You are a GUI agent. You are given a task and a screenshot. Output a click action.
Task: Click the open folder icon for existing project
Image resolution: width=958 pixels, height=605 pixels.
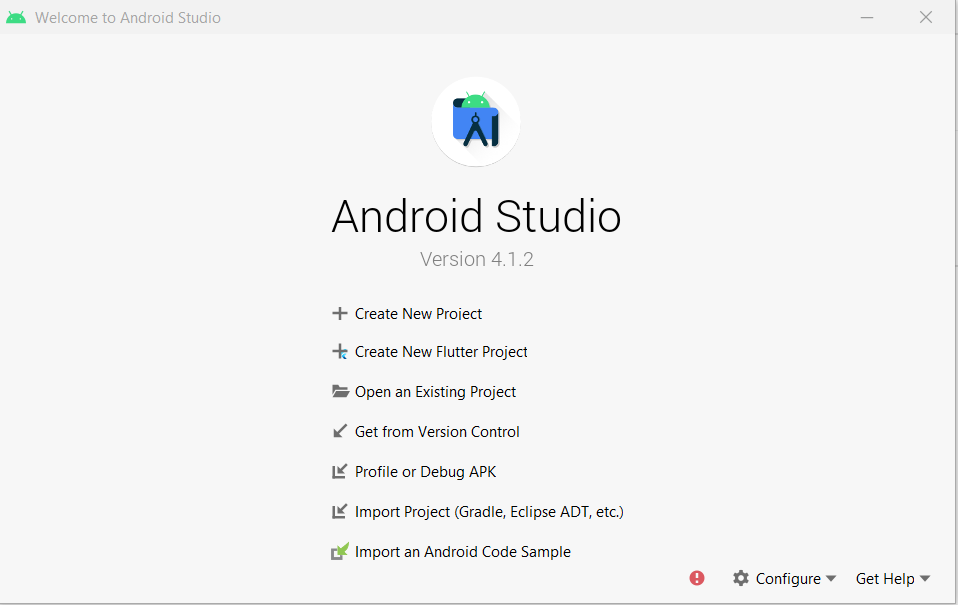pos(340,392)
